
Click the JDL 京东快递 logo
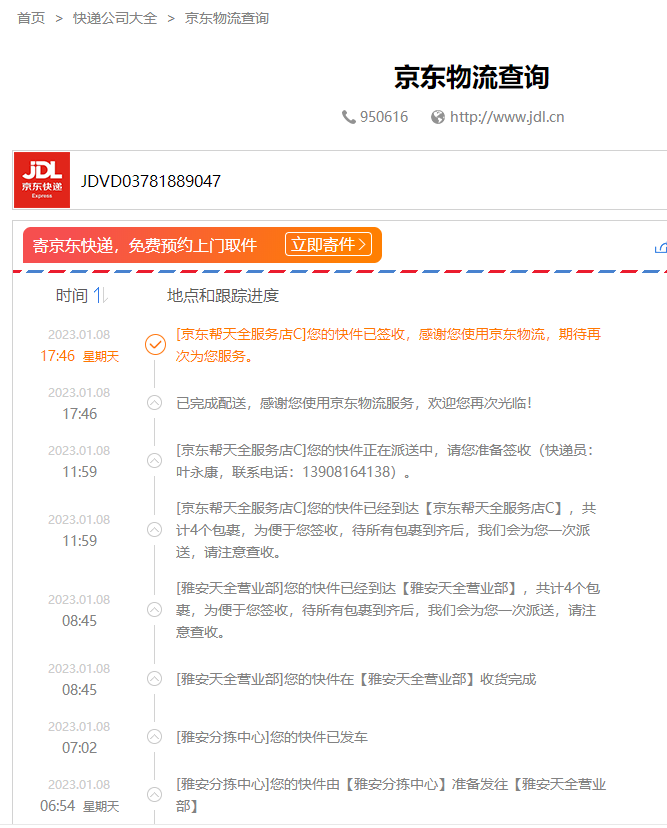click(42, 180)
